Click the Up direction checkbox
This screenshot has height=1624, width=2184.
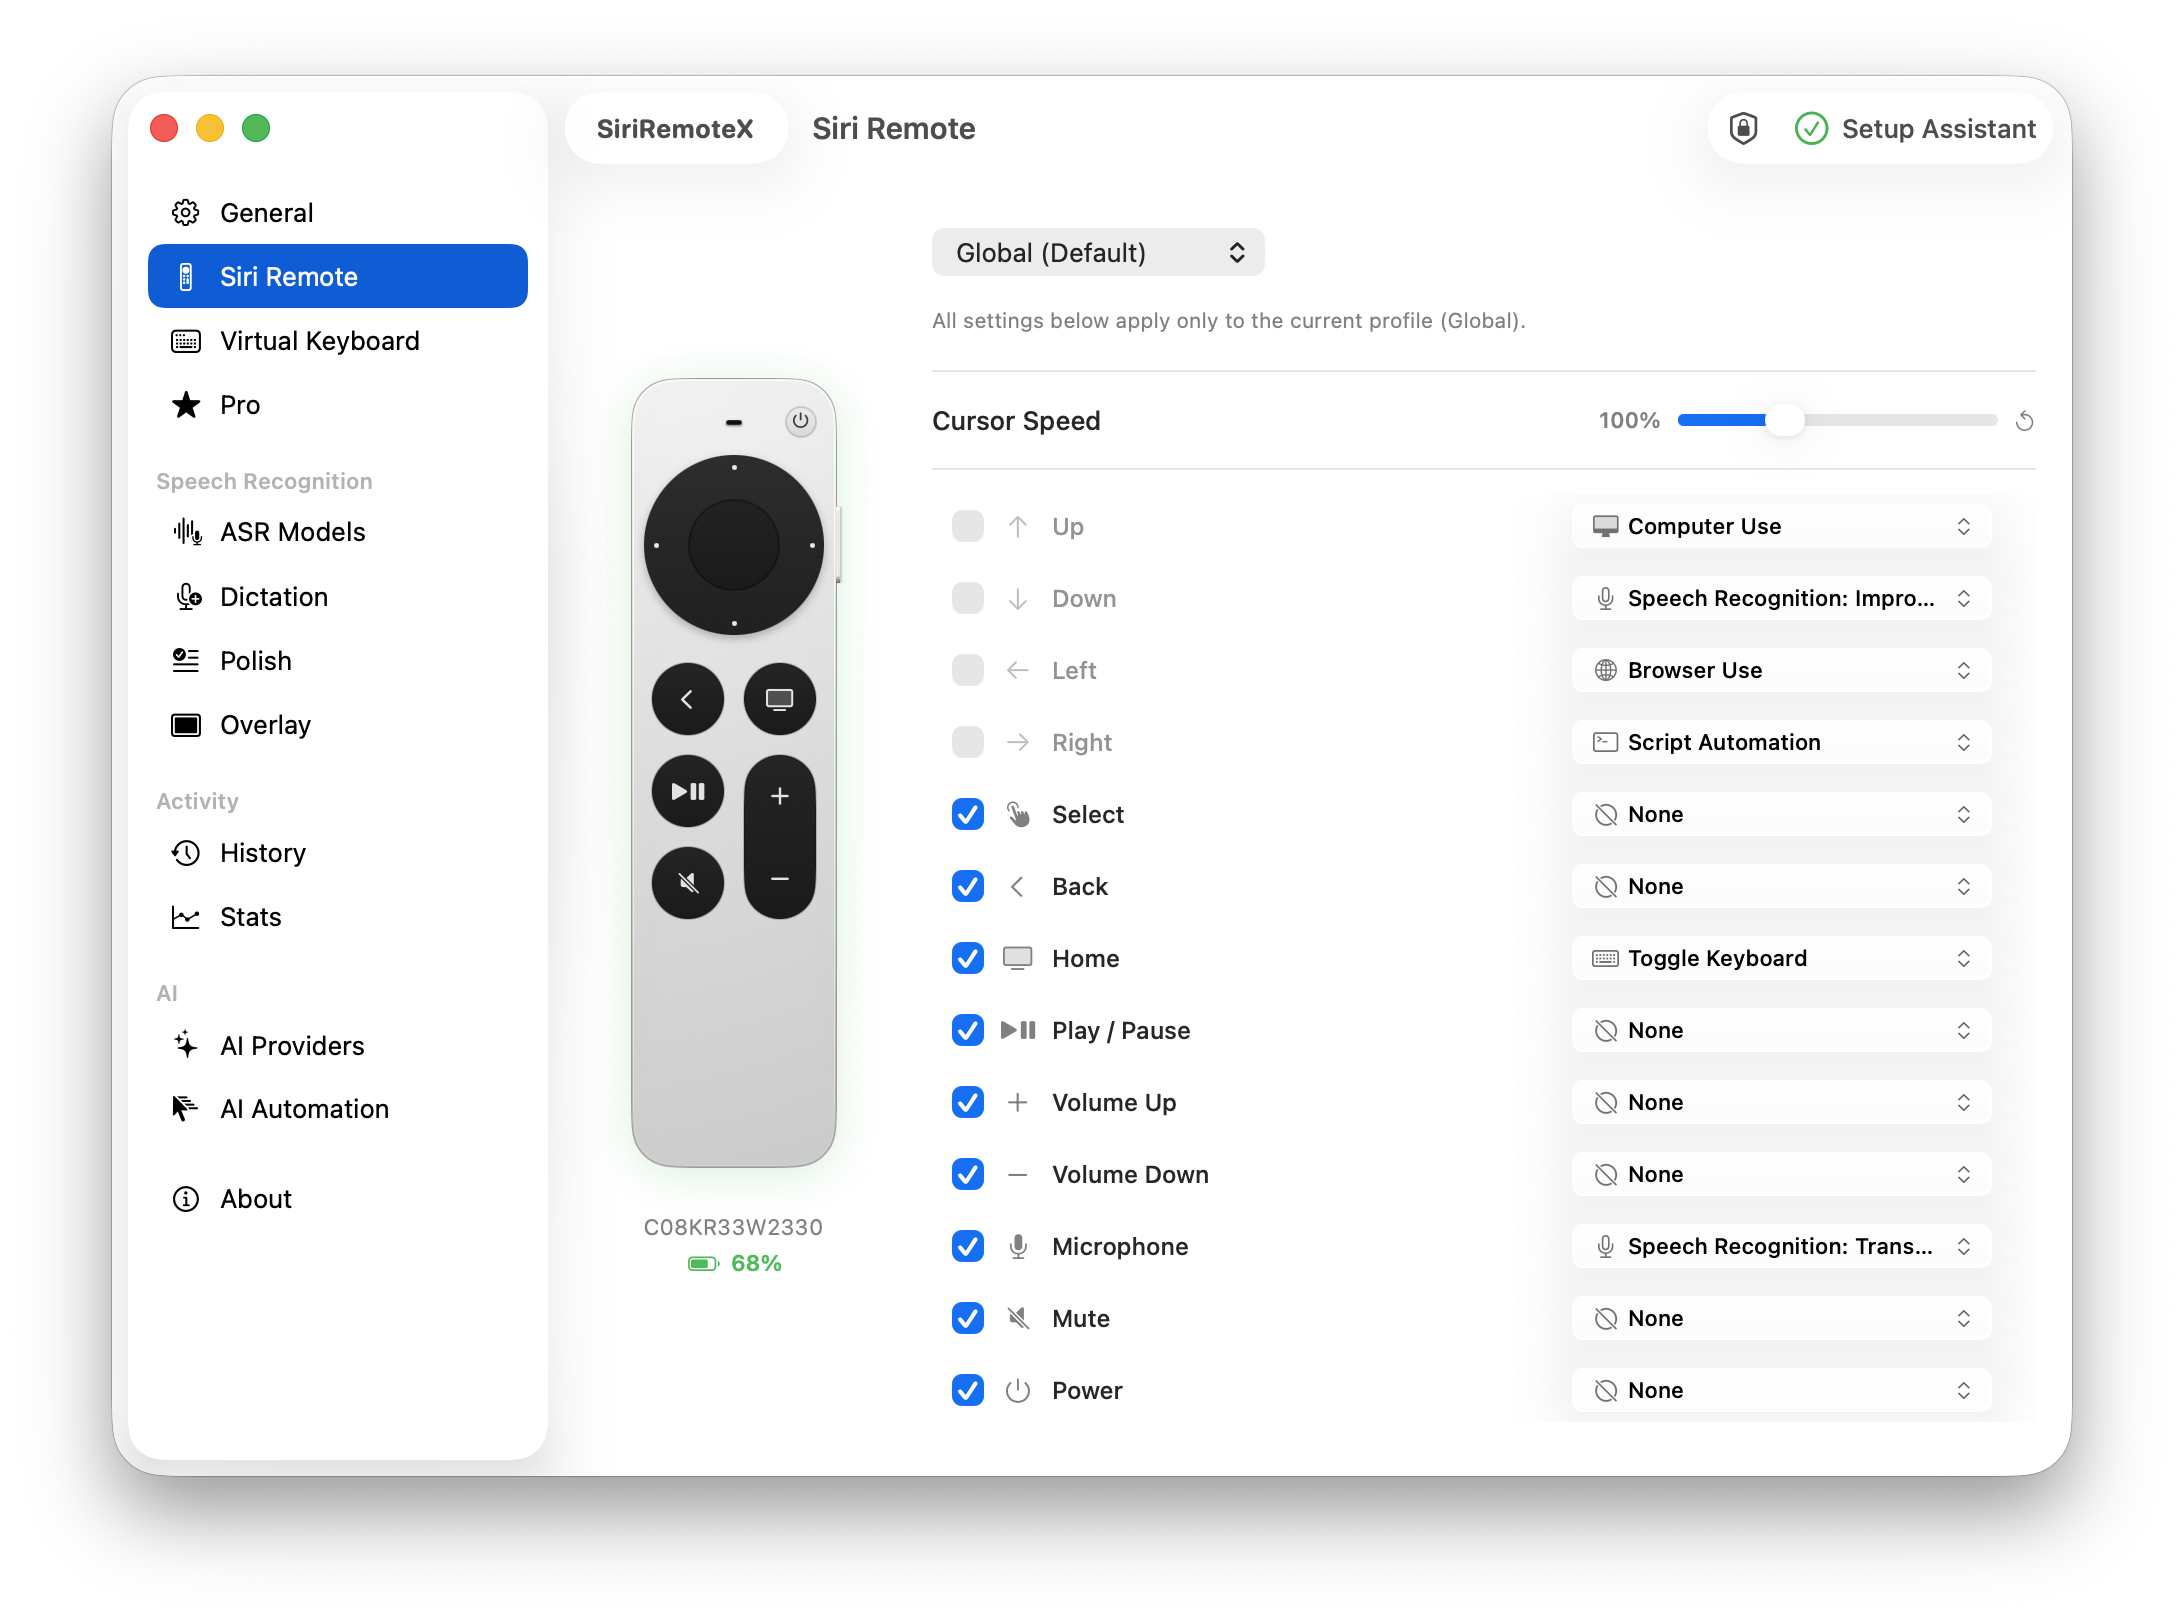[968, 527]
